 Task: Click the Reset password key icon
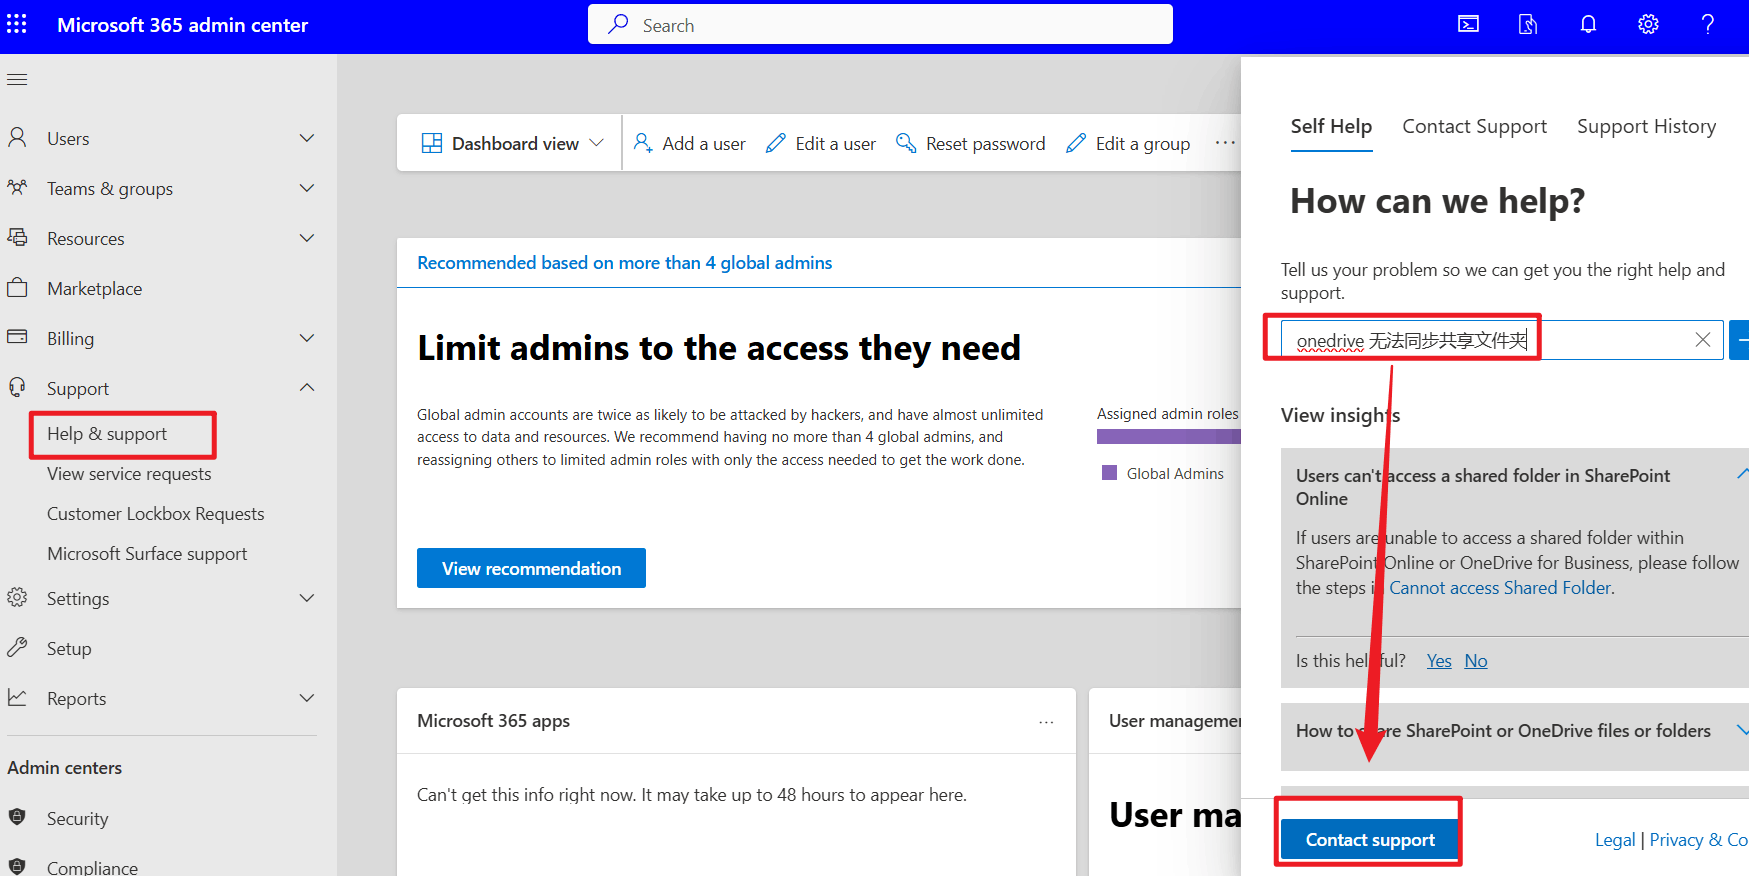tap(906, 143)
